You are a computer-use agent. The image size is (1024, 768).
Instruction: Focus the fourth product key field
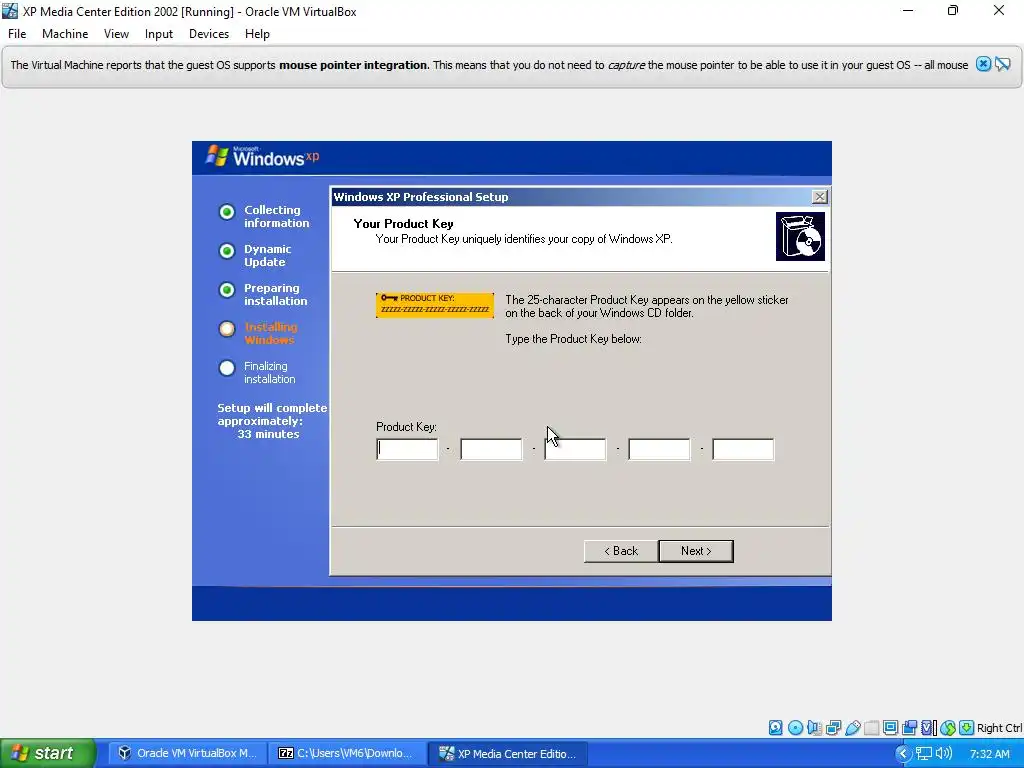pyautogui.click(x=659, y=449)
